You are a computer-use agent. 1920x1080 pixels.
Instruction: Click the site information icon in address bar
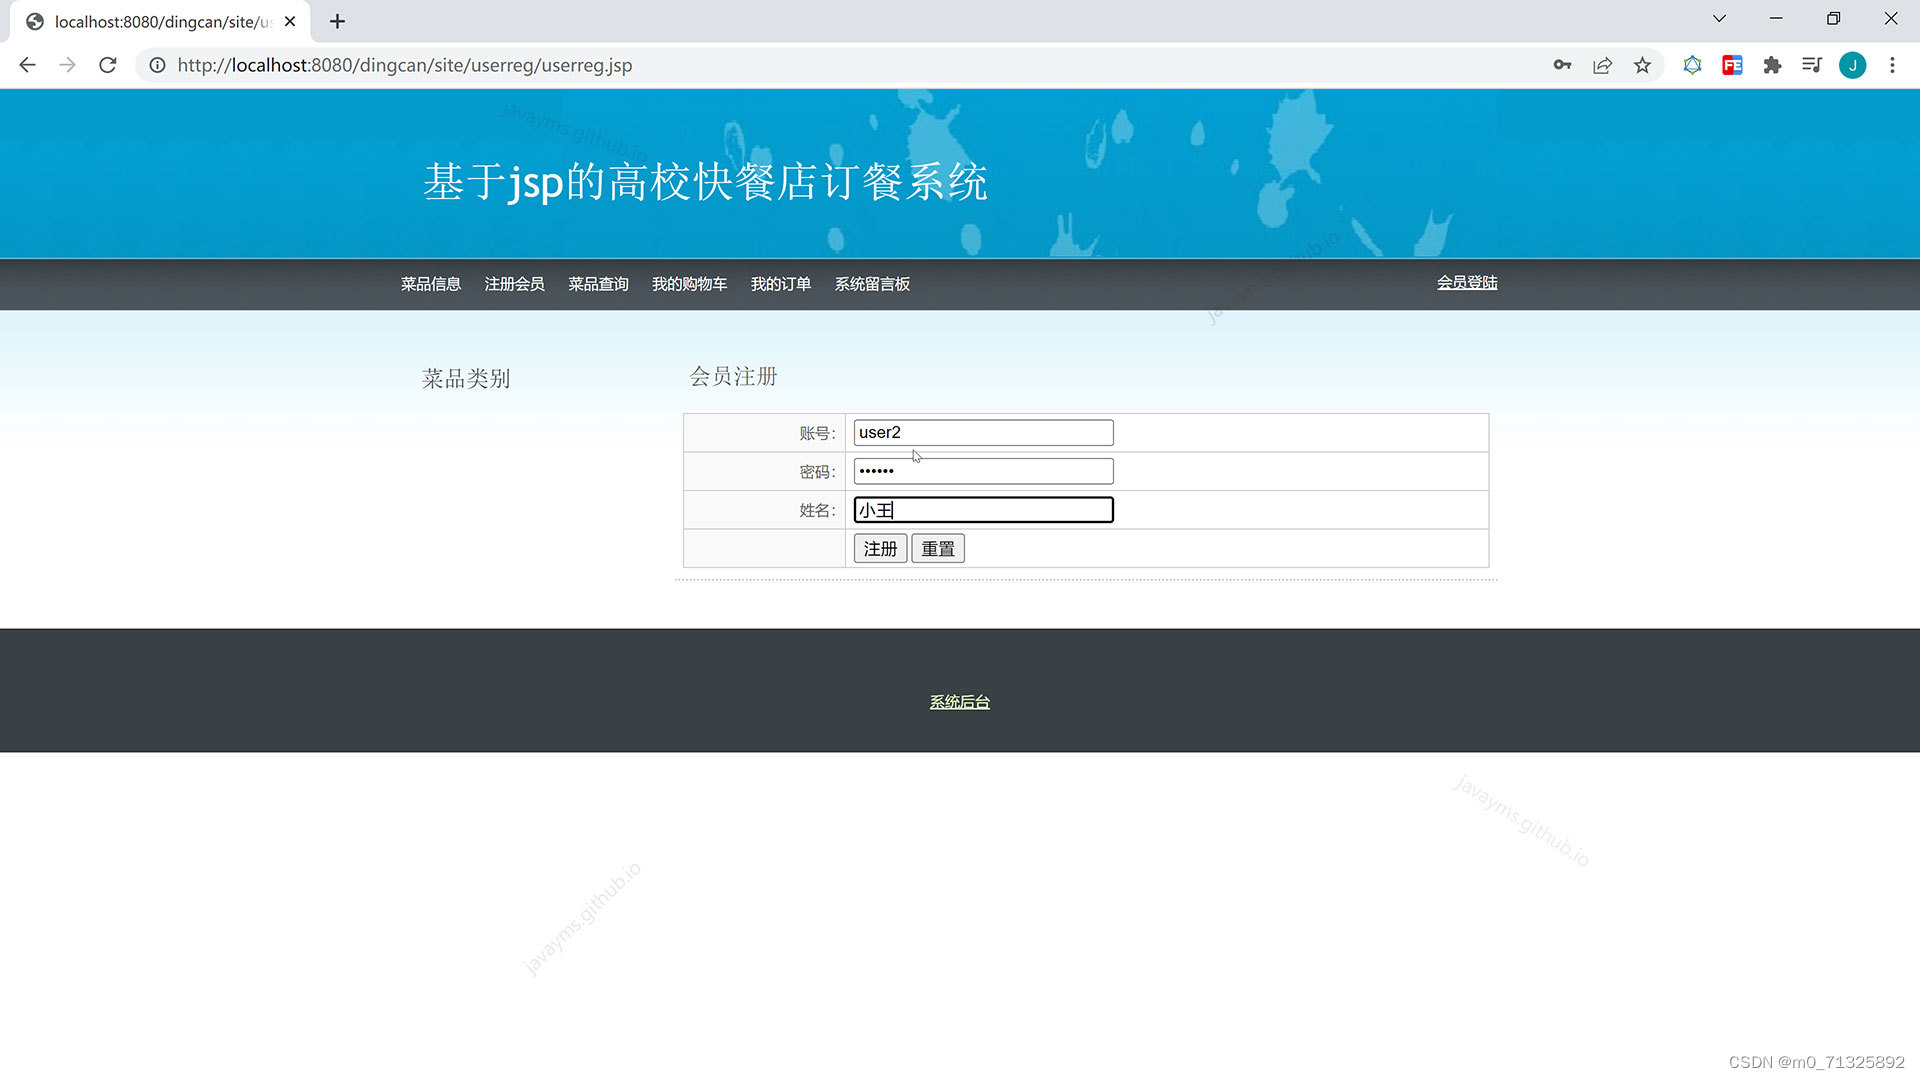[x=157, y=65]
